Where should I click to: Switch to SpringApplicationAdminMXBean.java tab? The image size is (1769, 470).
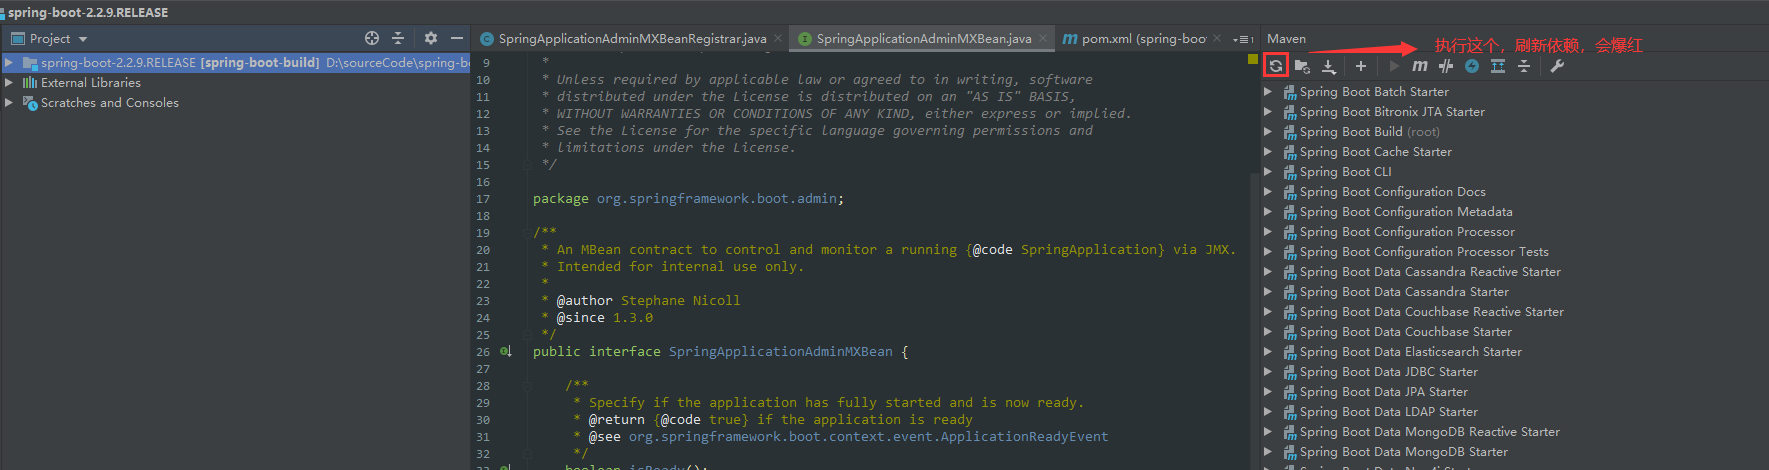tap(923, 39)
